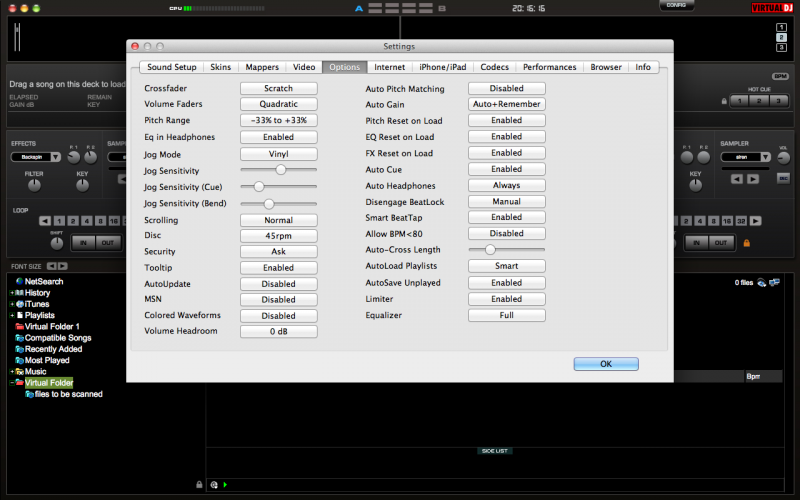Click the NetSearch globe icon
The height and width of the screenshot is (500, 800).
click(19, 282)
